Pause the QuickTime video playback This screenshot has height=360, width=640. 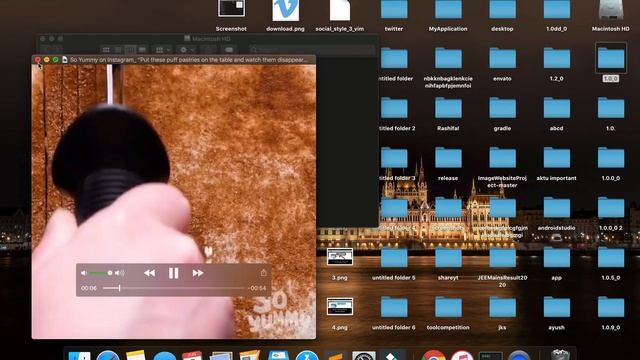click(173, 273)
